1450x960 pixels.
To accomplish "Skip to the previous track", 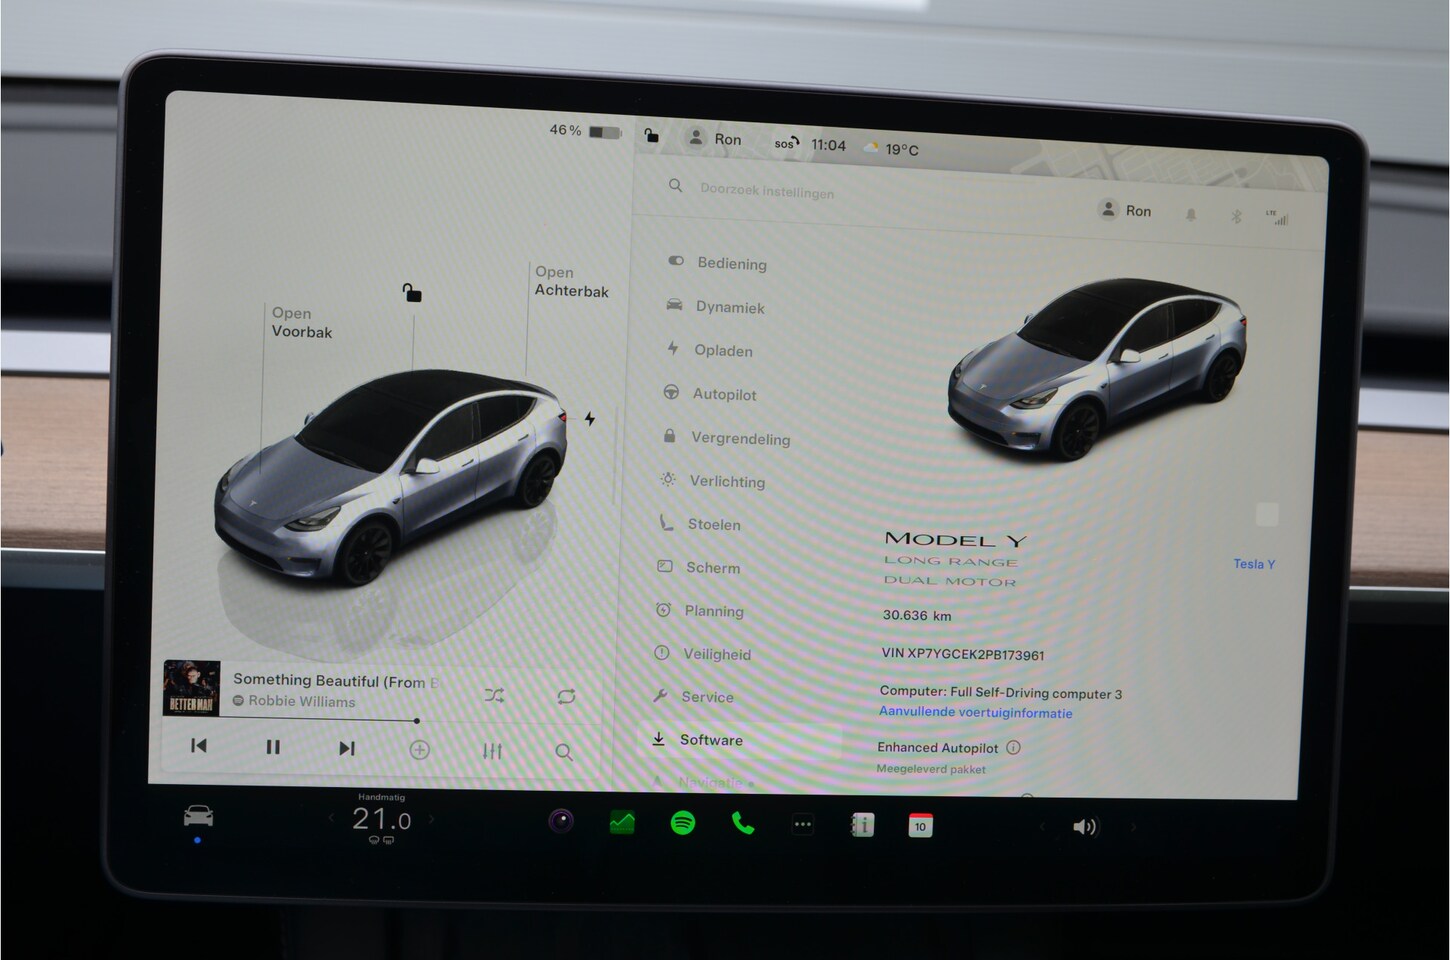I will click(x=199, y=745).
